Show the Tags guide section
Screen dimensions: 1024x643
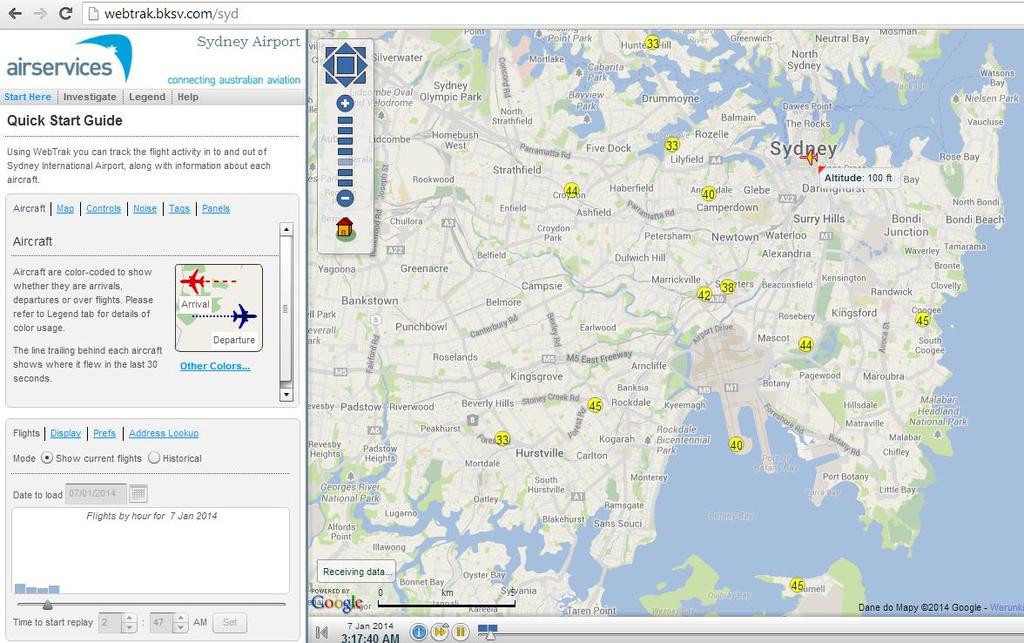(x=179, y=209)
